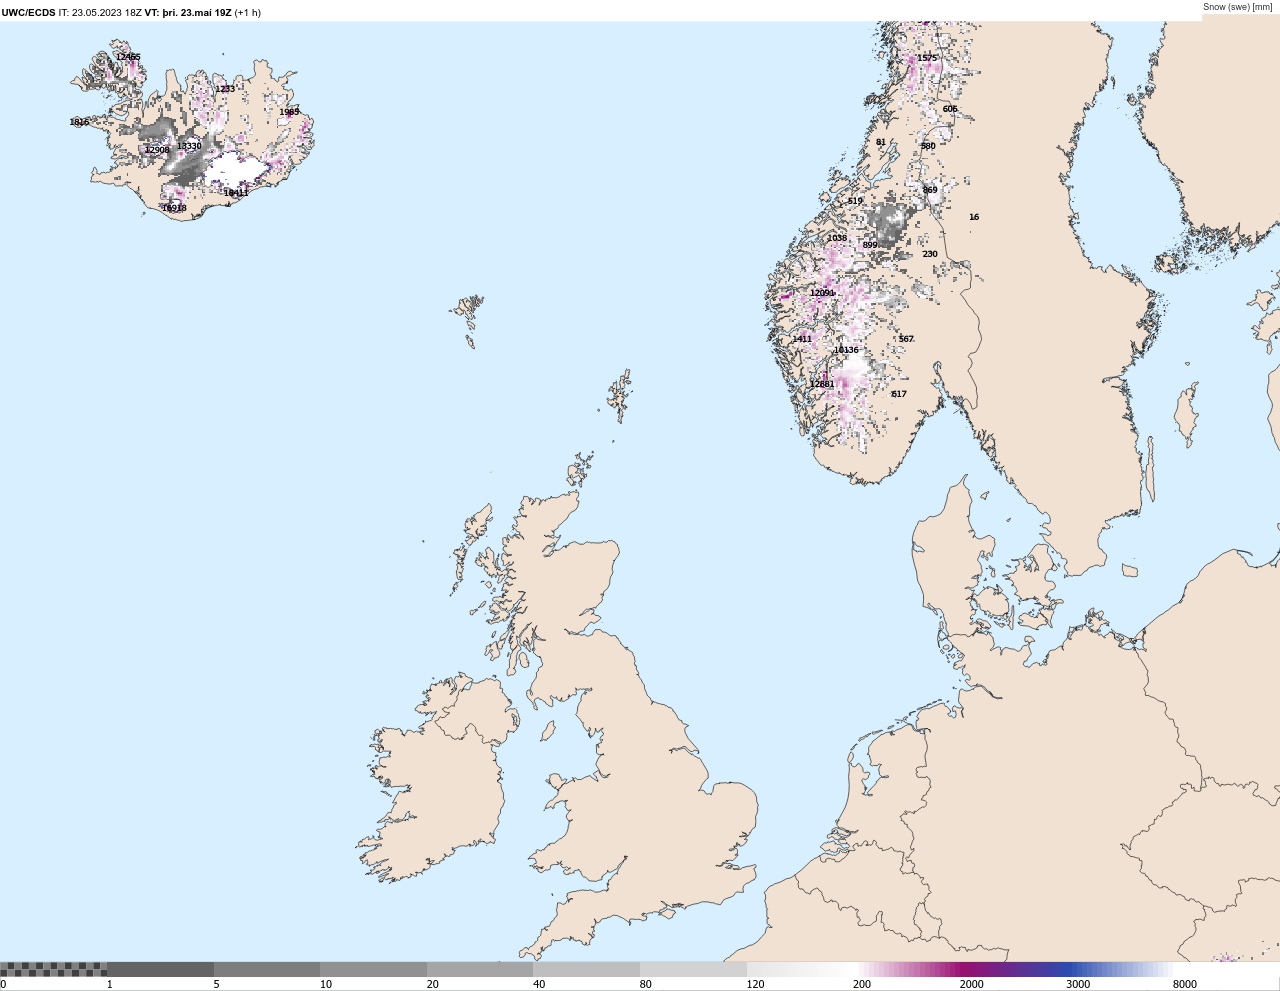Click the legend segment between 80 and 120
The image size is (1280, 991).
click(693, 969)
